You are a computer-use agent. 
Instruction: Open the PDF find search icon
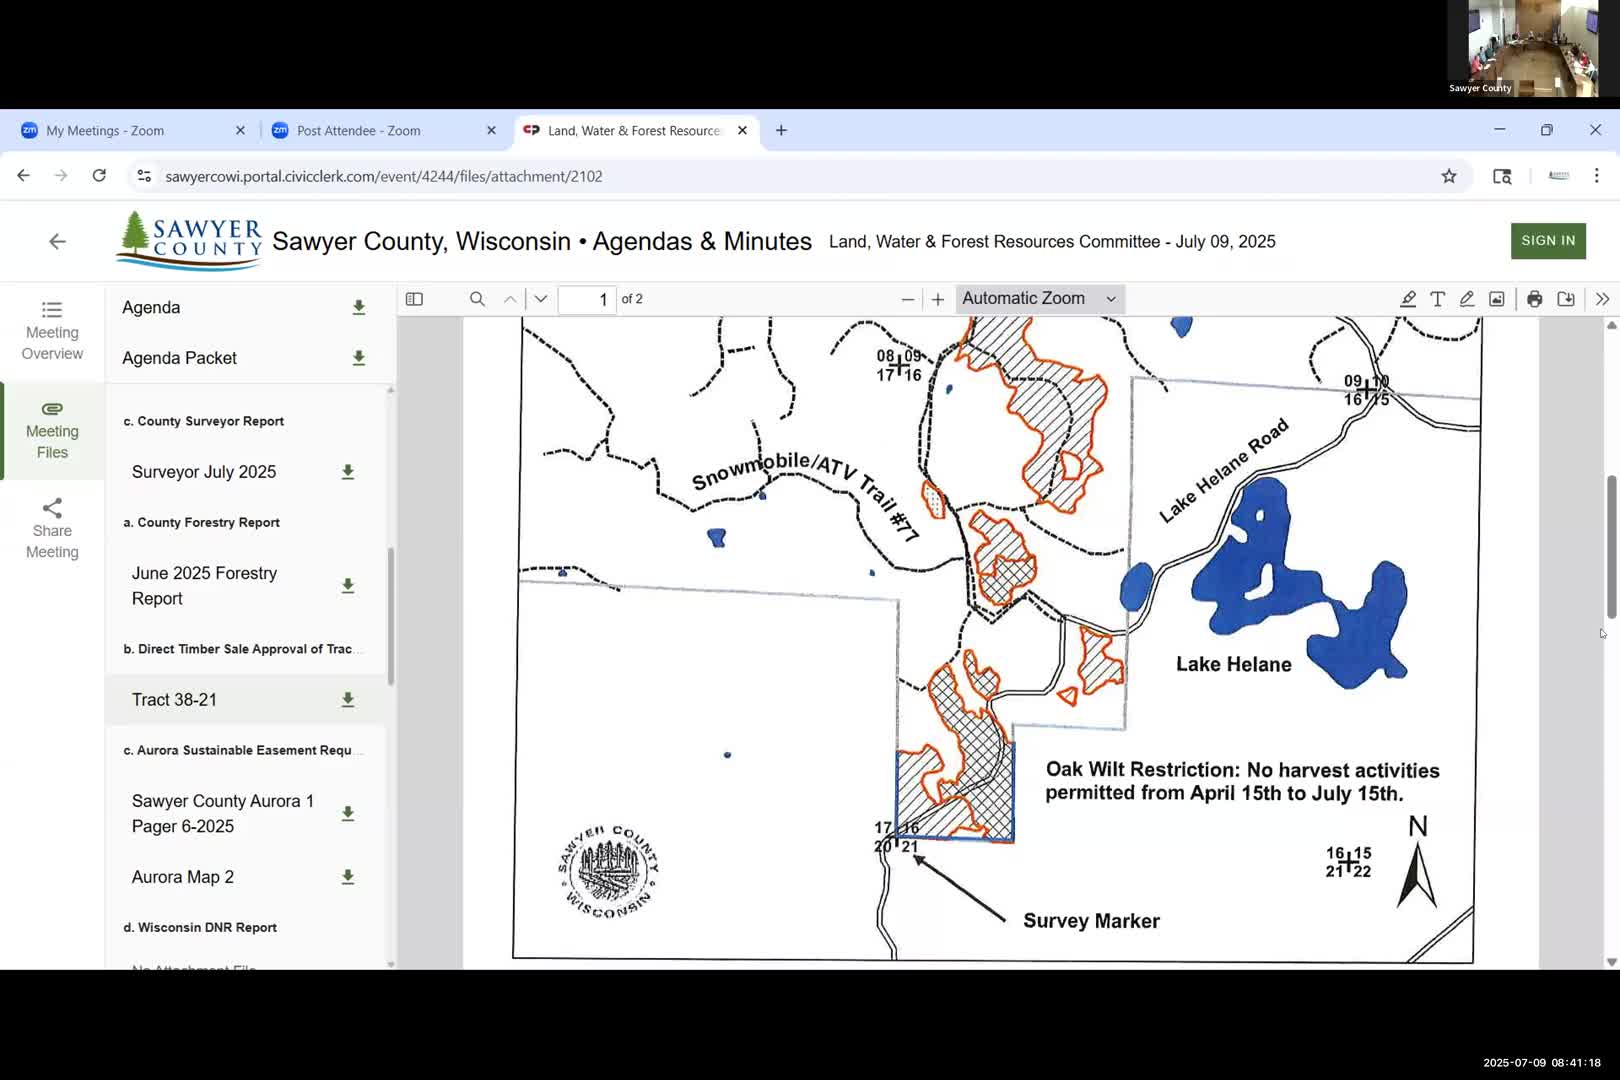coord(477,299)
